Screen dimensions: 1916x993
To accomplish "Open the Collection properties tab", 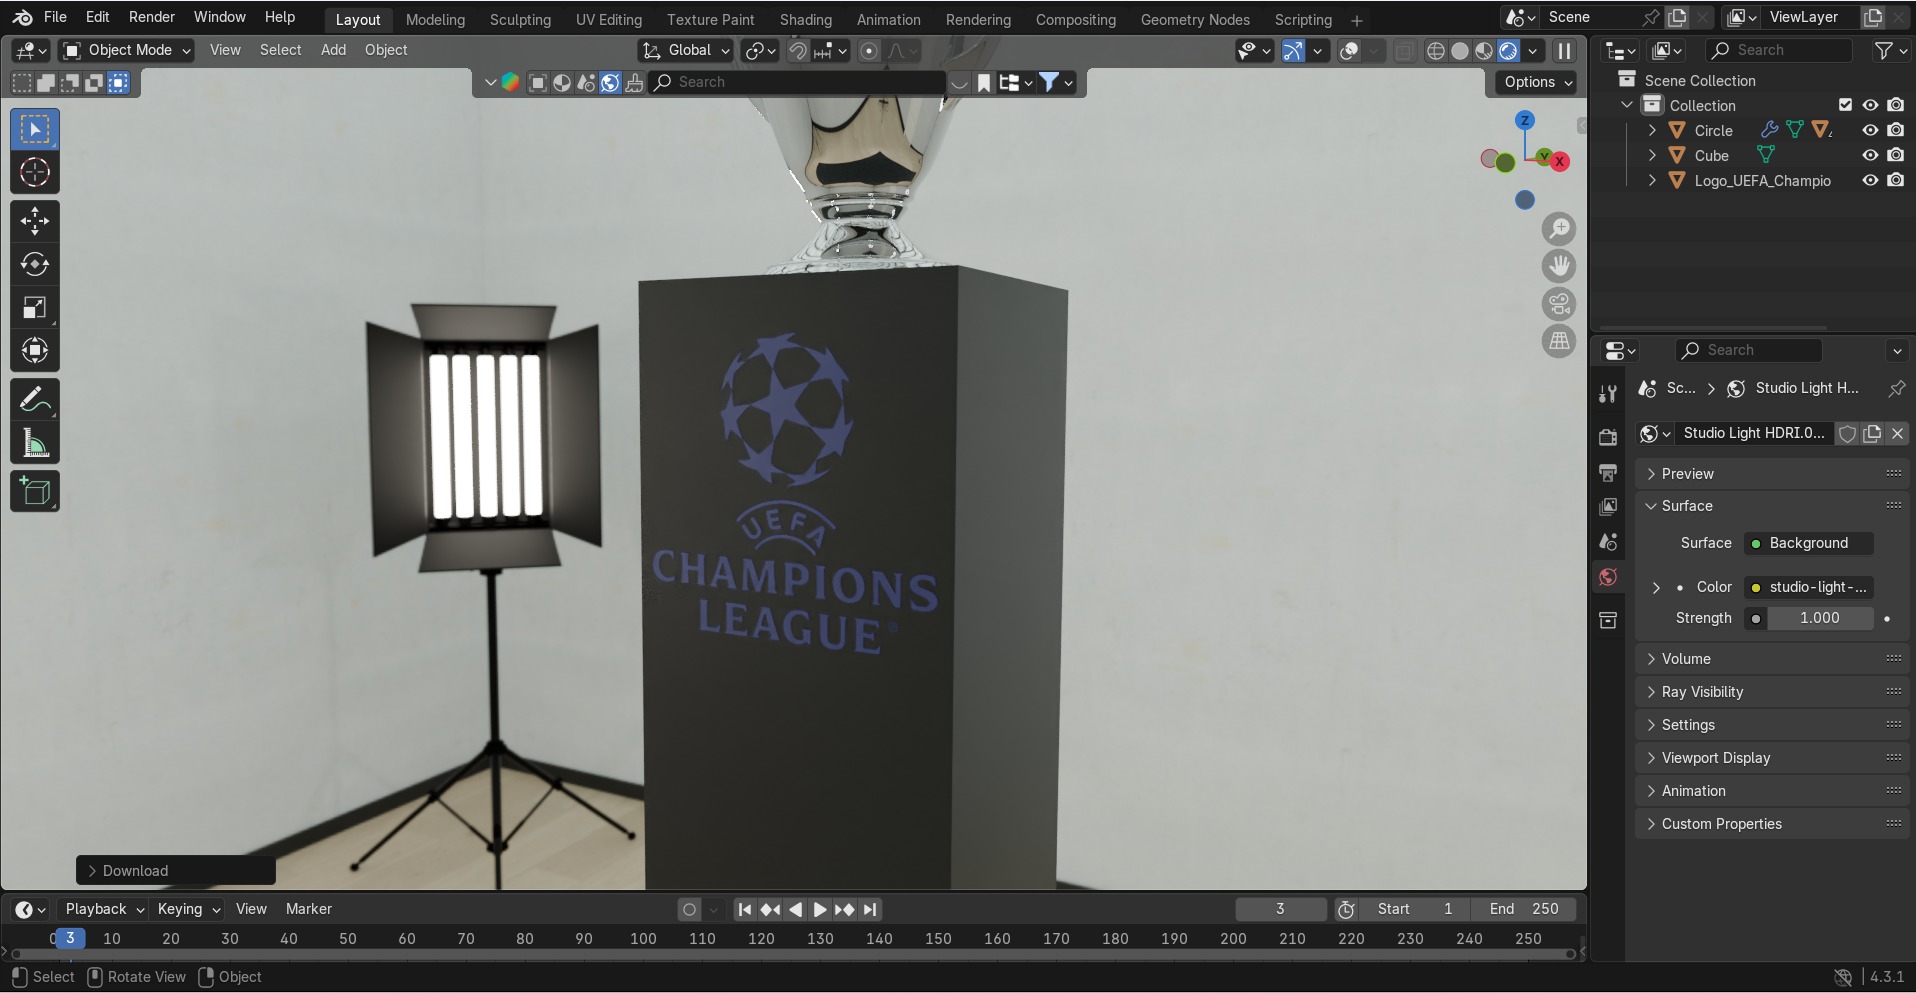I will [1608, 620].
